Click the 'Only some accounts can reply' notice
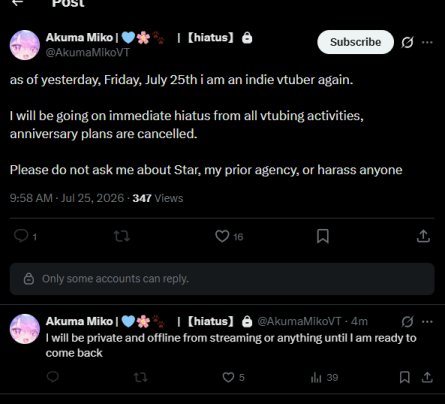Image resolution: width=445 pixels, height=404 pixels. [222, 279]
